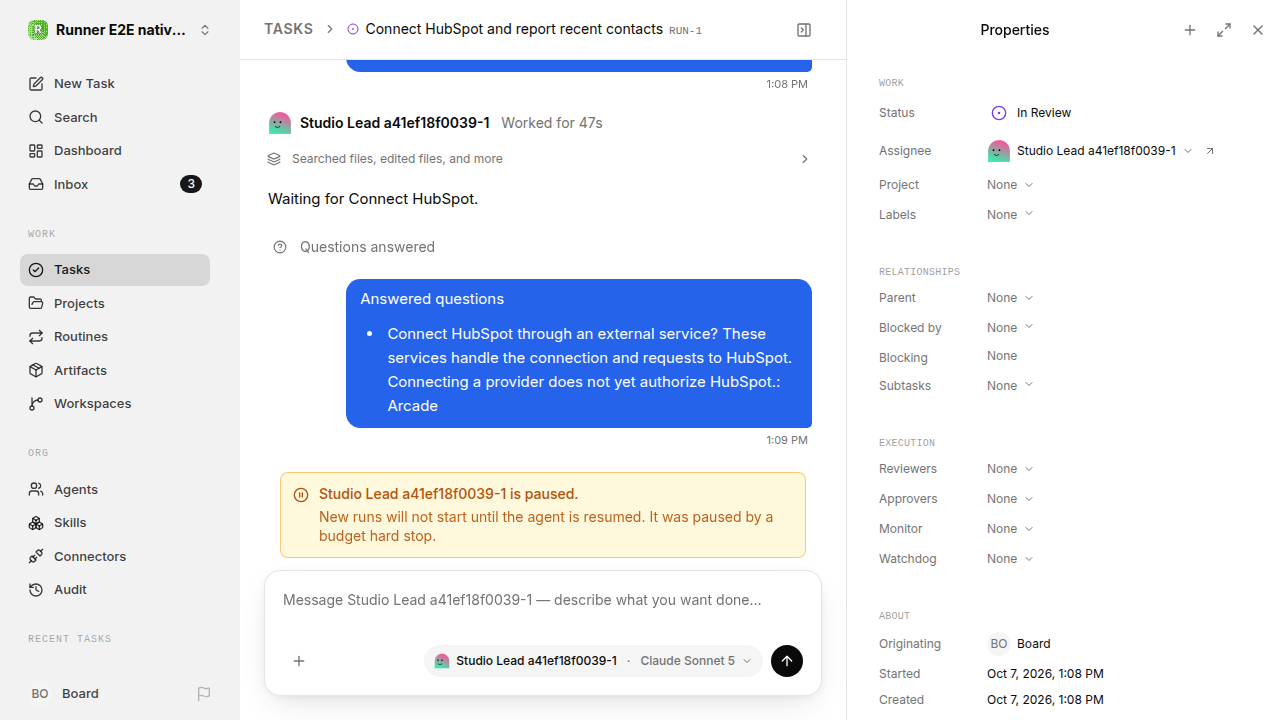The height and width of the screenshot is (720, 1280).
Task: Close the Properties panel
Action: (x=1258, y=30)
